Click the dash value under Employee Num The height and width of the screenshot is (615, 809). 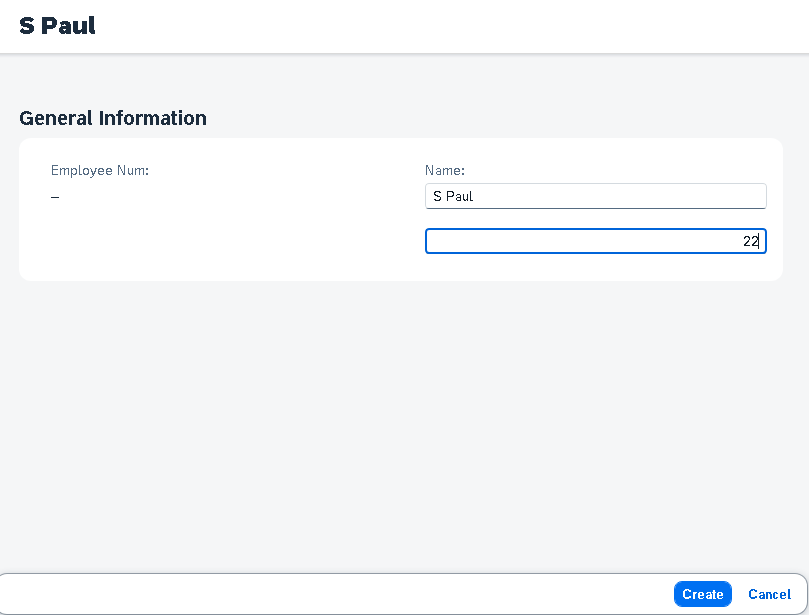pyautogui.click(x=55, y=197)
